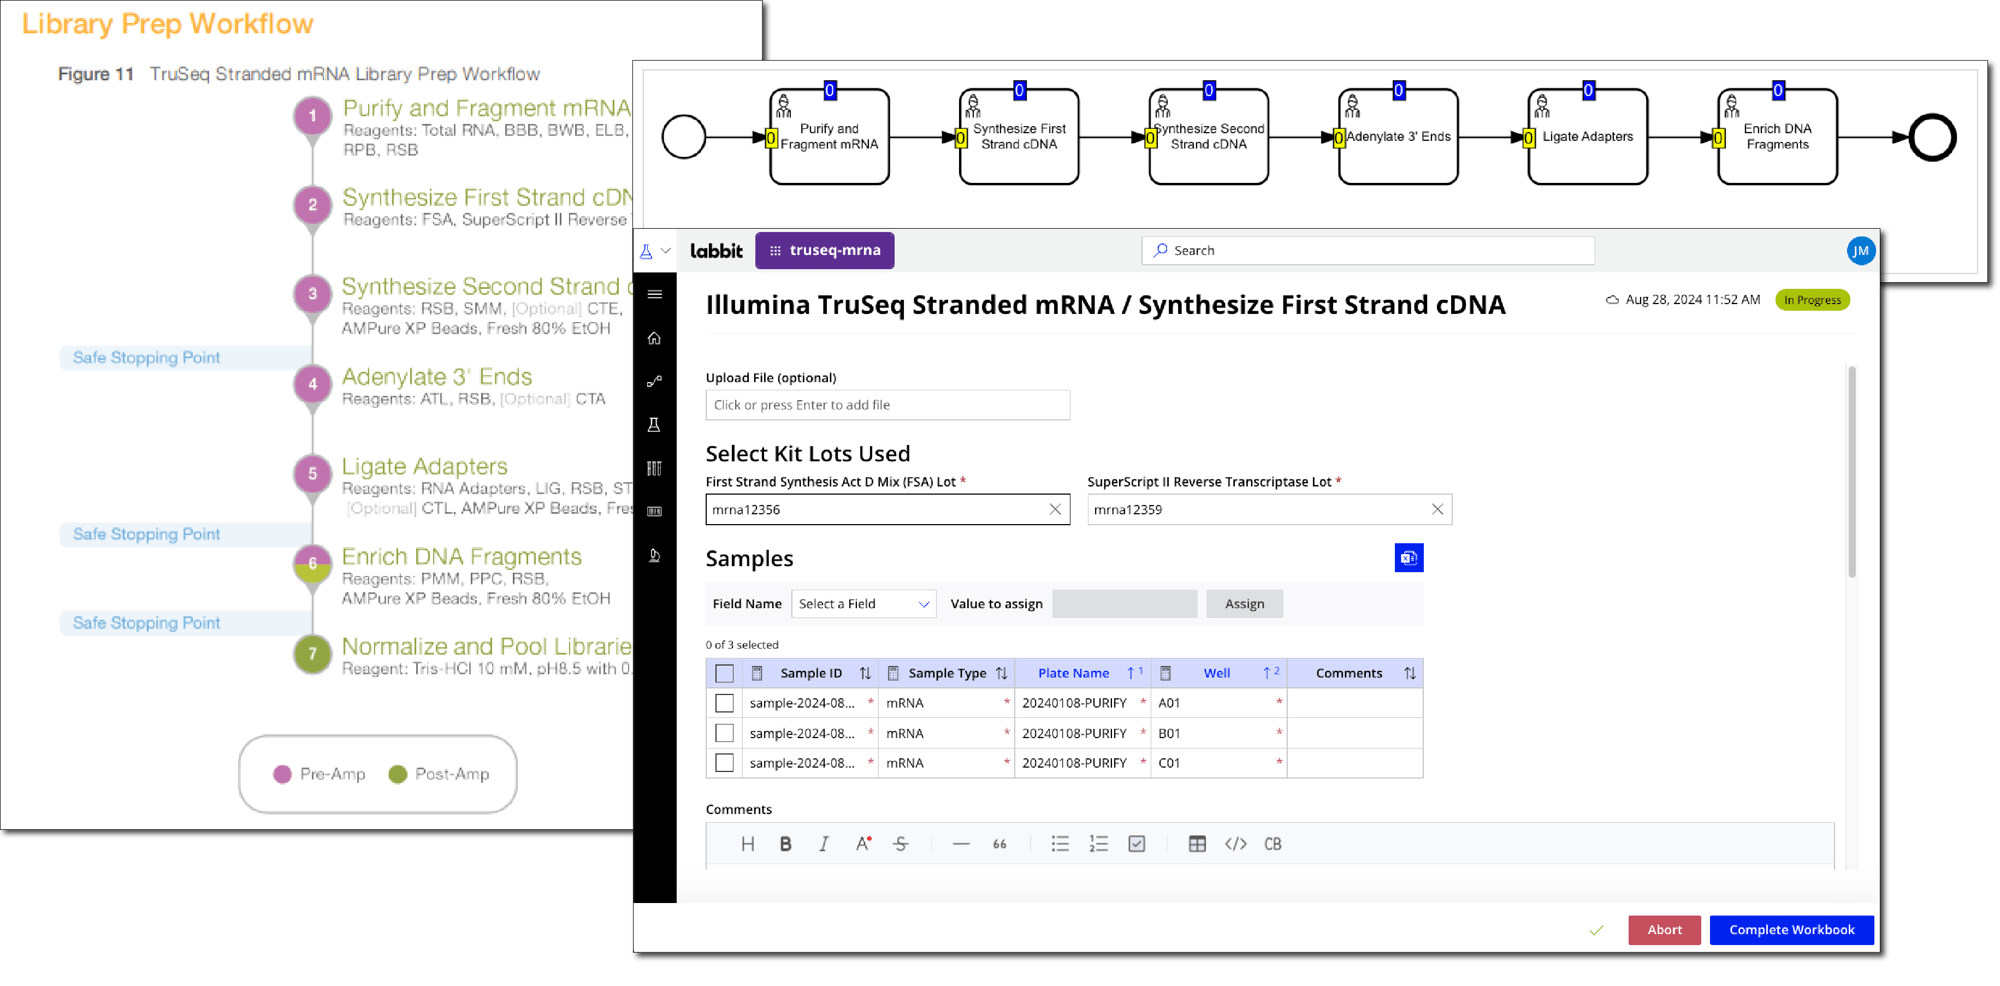Sort by Well column ascending arrow
The image size is (2000, 986).
pyautogui.click(x=1267, y=673)
